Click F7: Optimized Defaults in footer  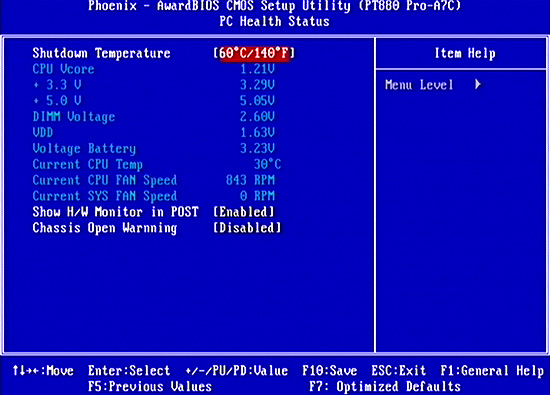point(385,387)
